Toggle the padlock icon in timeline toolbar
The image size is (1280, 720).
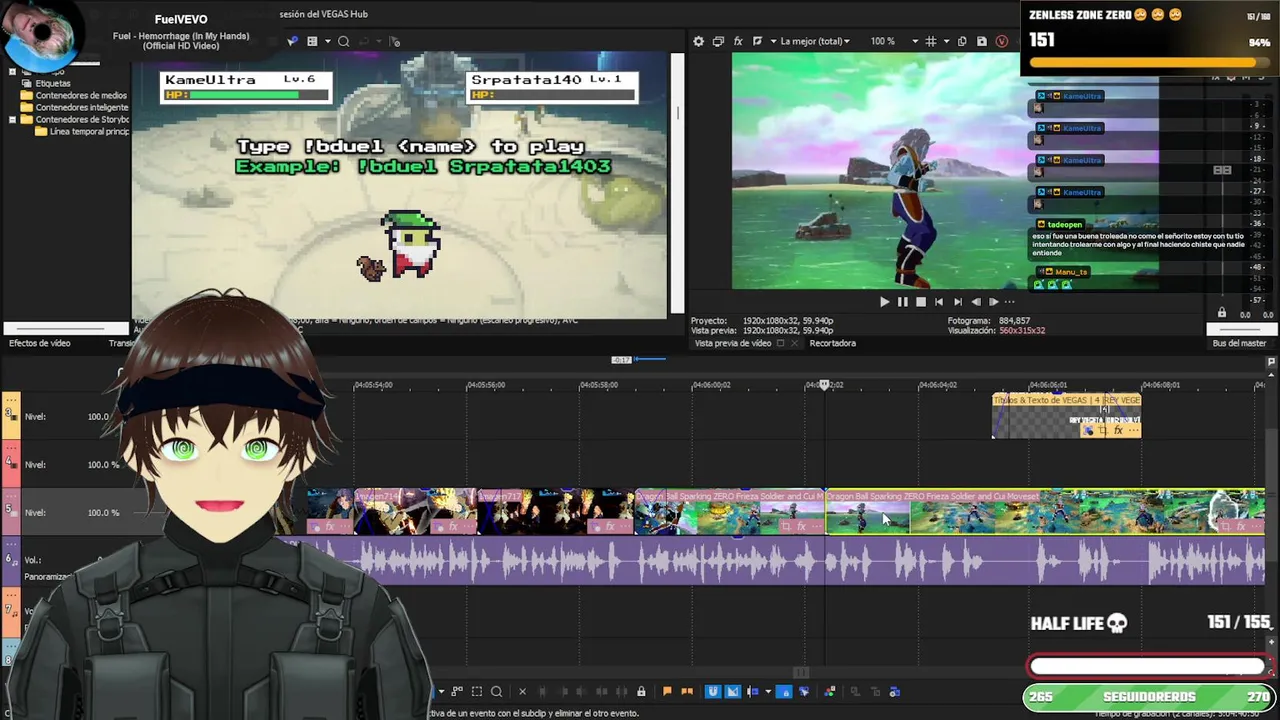point(641,691)
